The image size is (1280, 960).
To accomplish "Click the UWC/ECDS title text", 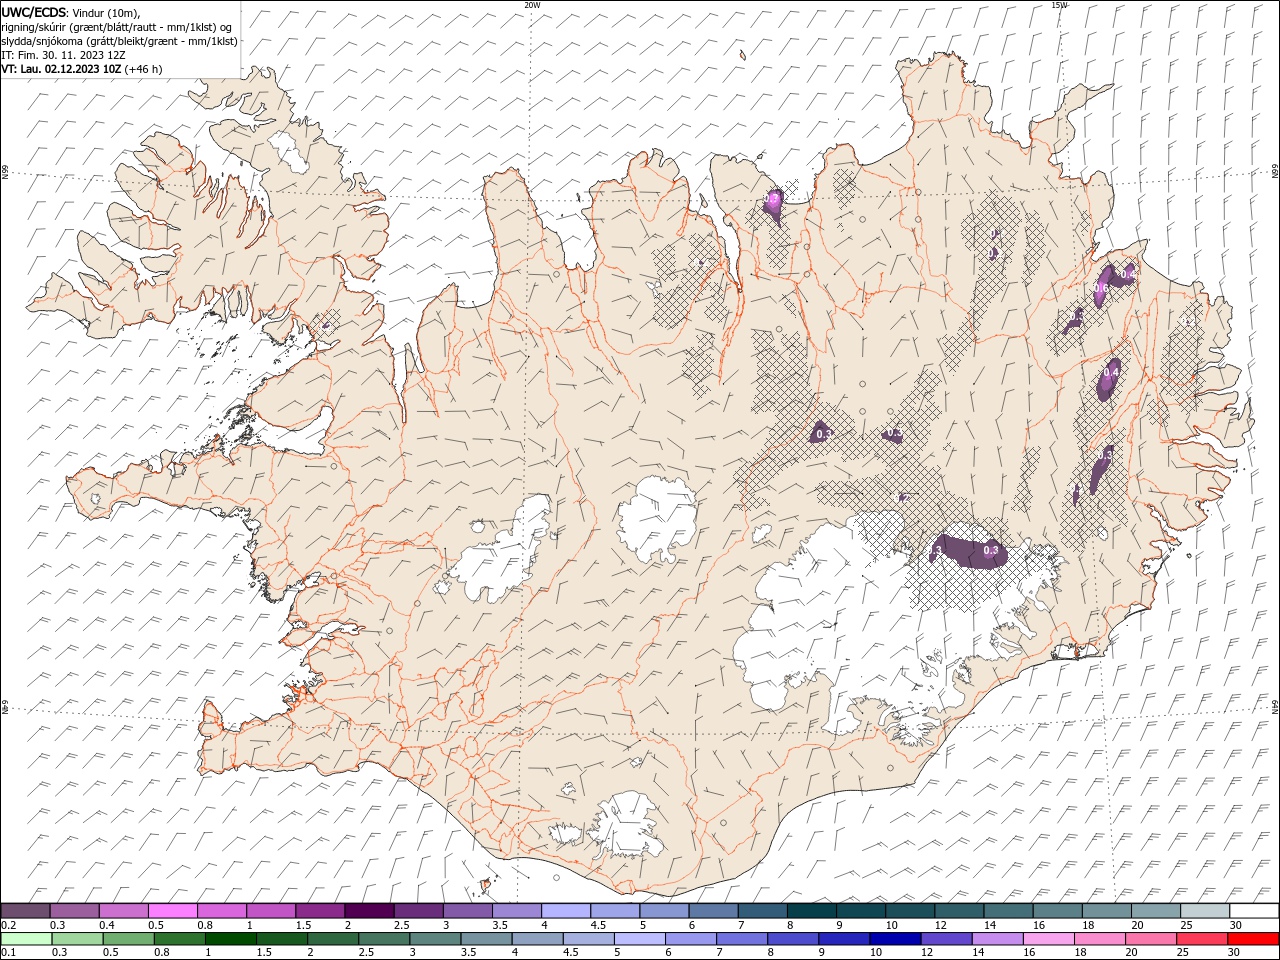I will point(34,12).
